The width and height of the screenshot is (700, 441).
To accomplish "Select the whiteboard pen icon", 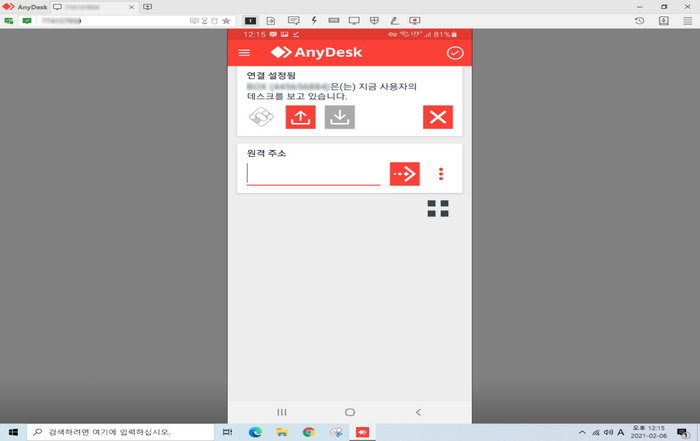I will coord(394,21).
